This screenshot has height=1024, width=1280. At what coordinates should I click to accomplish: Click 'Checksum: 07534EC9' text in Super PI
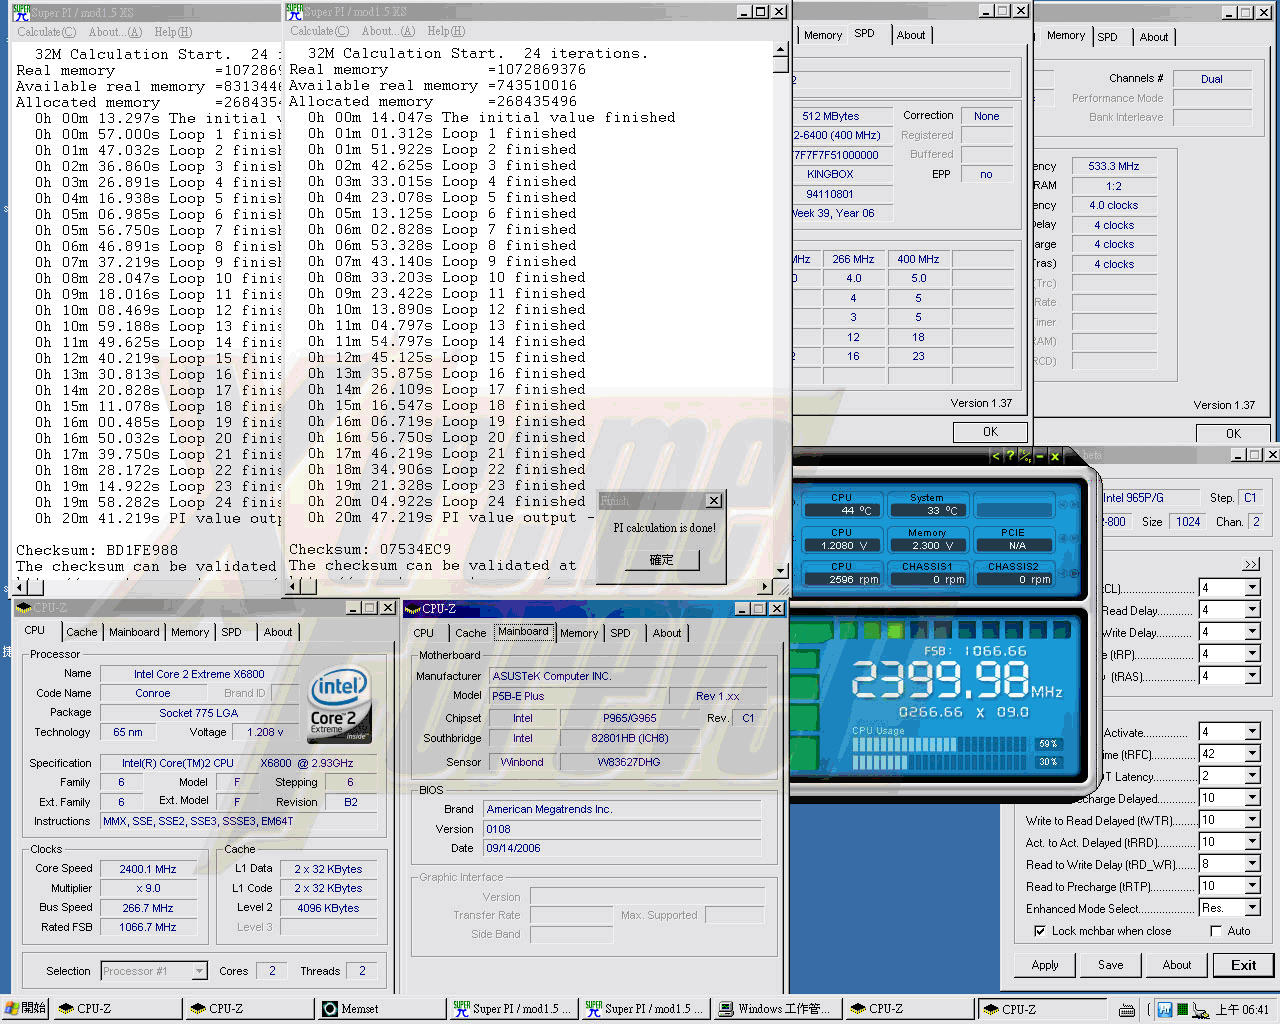(x=370, y=549)
